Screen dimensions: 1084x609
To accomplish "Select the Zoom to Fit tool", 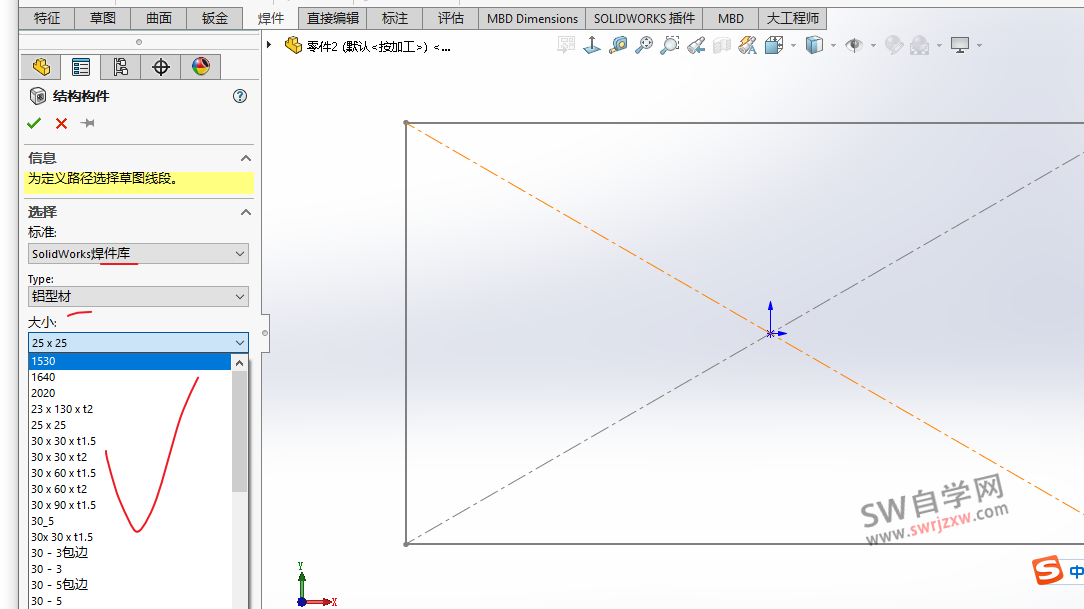I will (x=645, y=45).
